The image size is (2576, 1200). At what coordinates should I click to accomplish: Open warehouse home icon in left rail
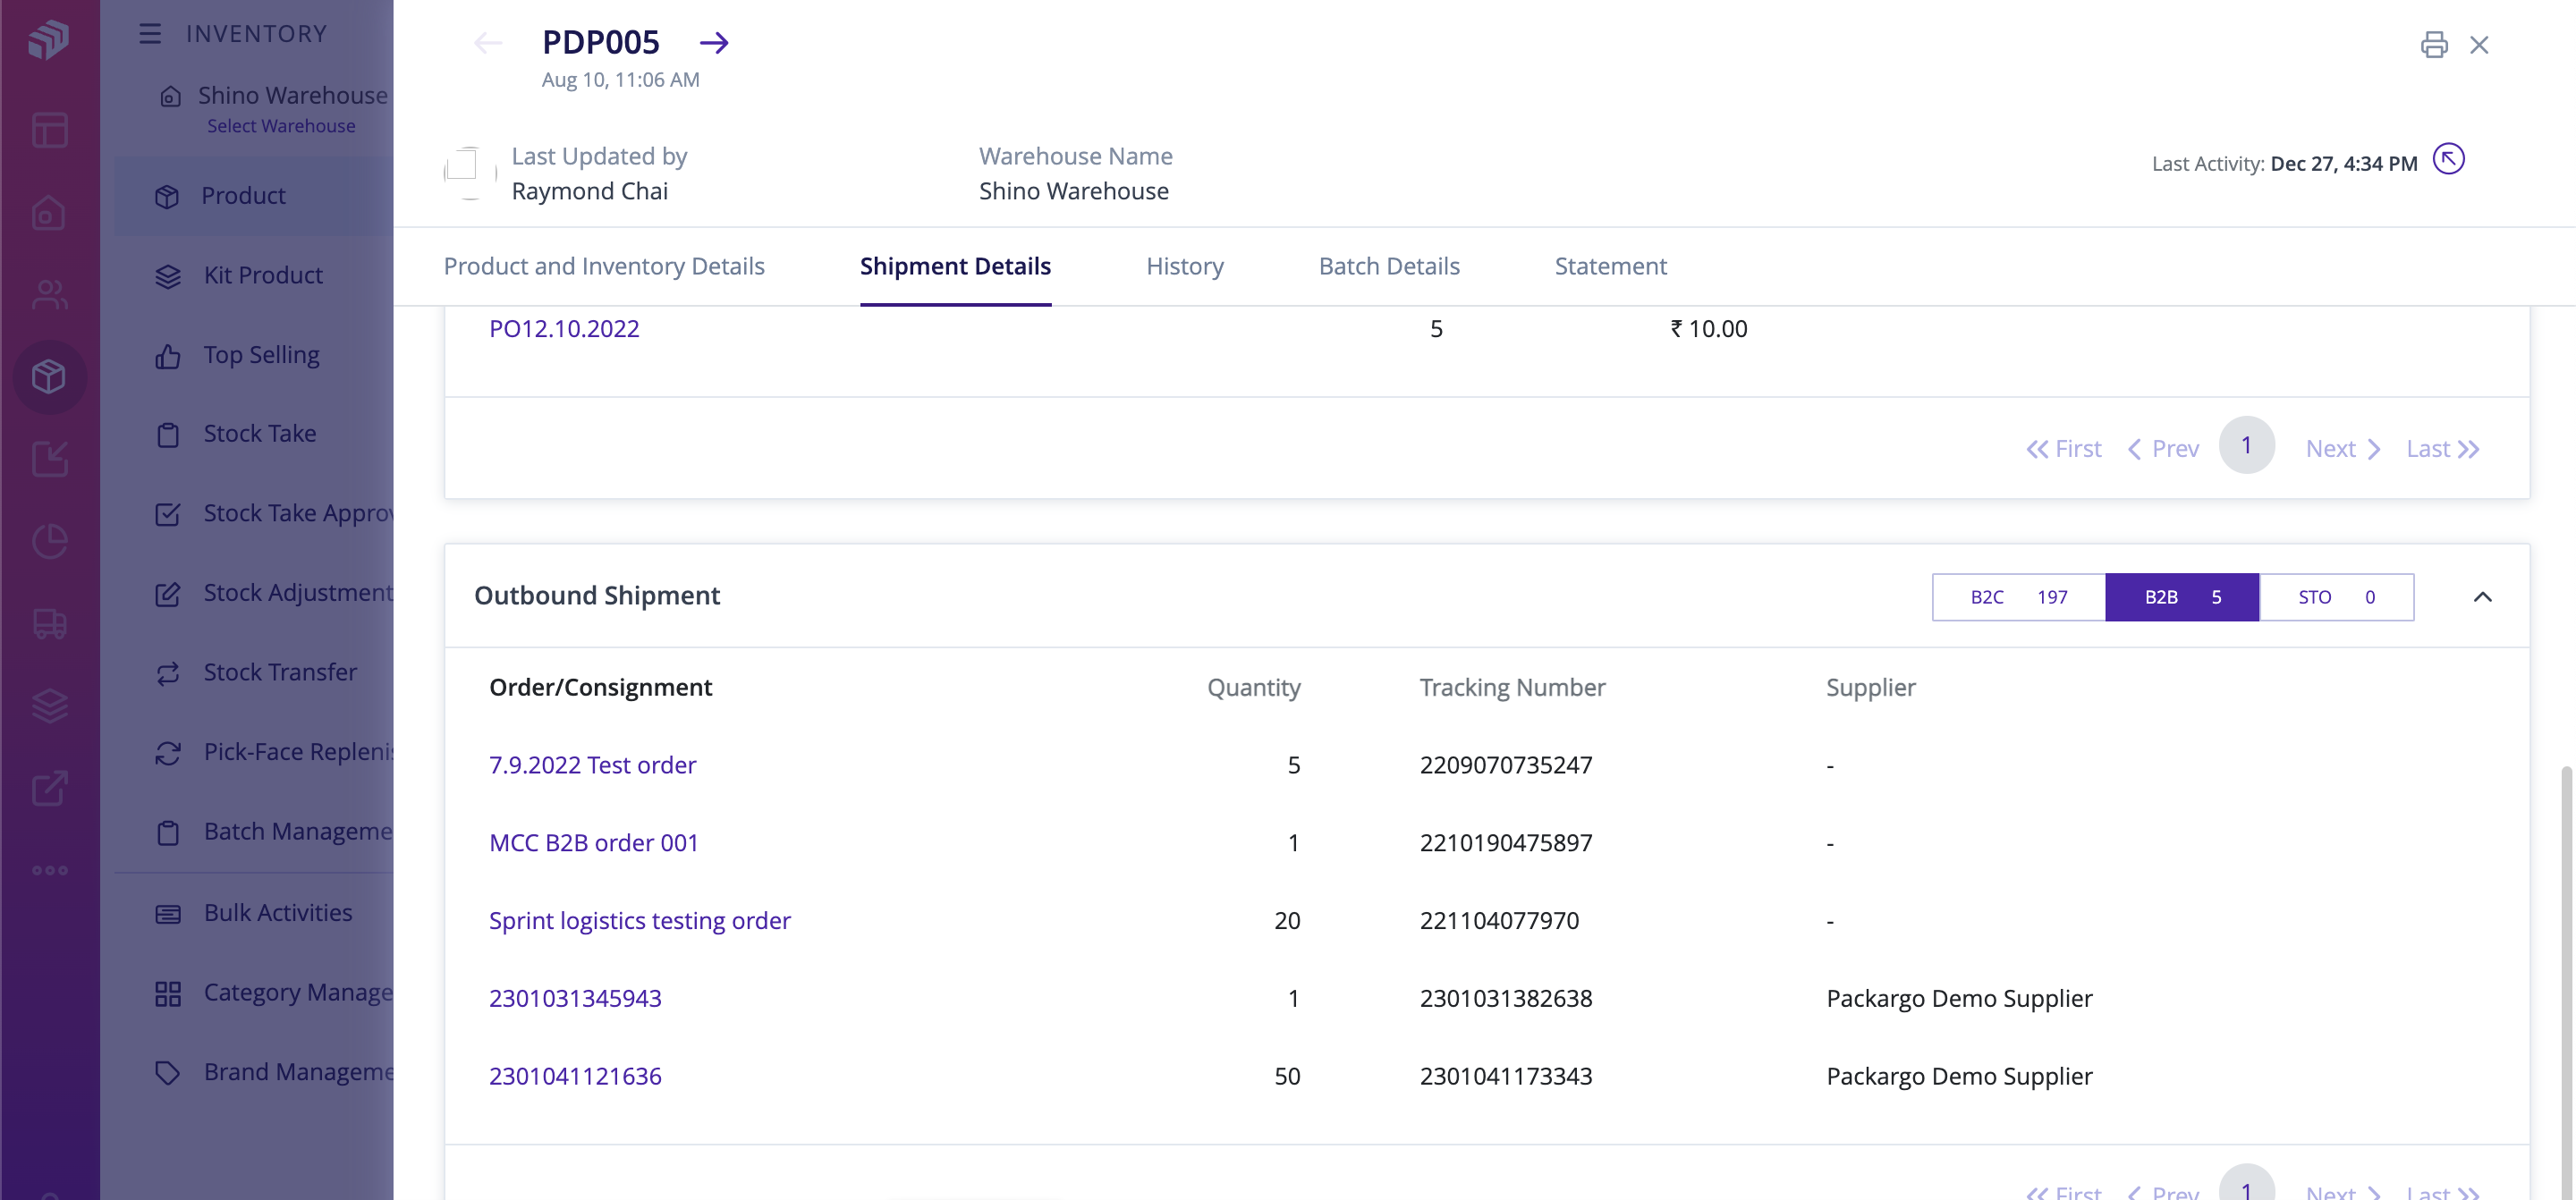point(49,212)
